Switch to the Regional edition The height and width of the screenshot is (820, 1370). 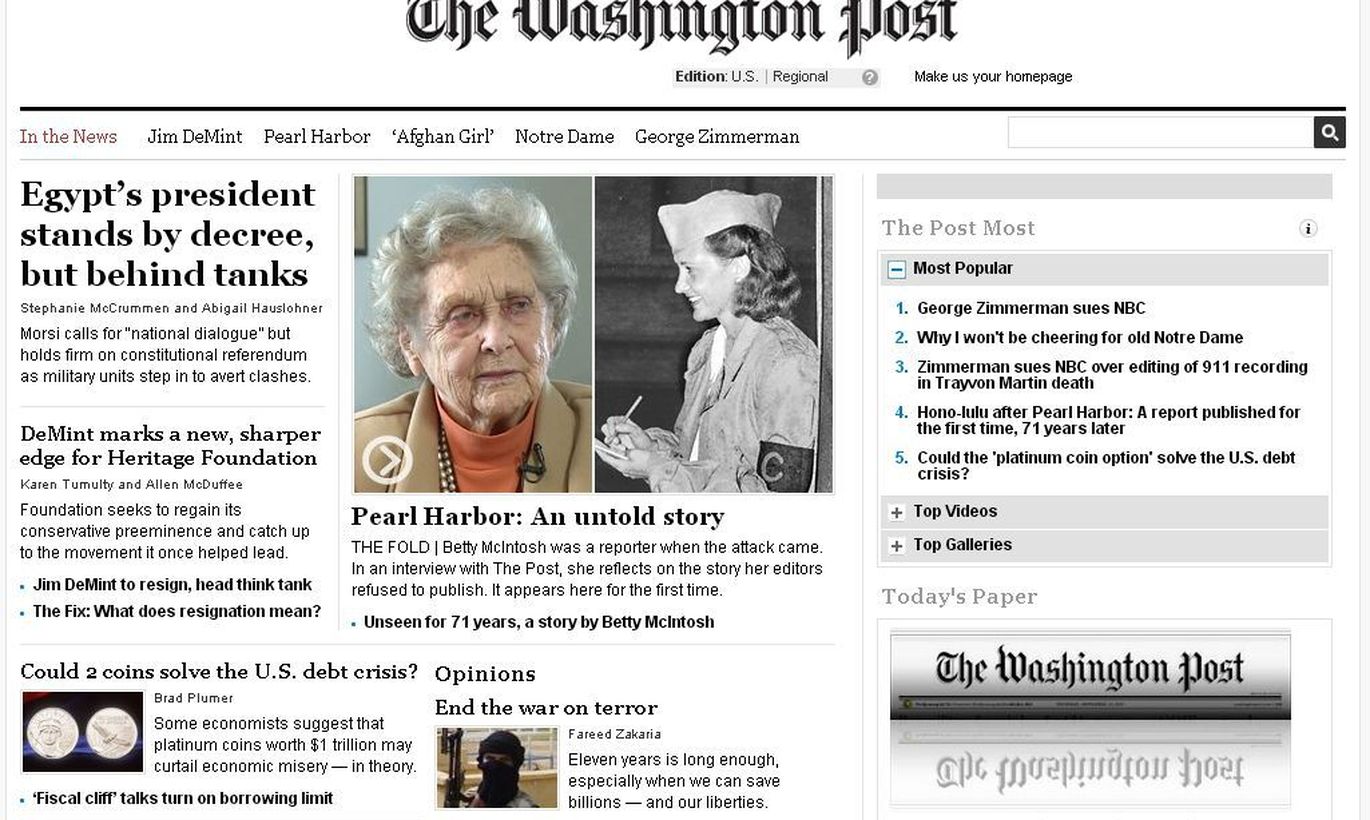[800, 77]
